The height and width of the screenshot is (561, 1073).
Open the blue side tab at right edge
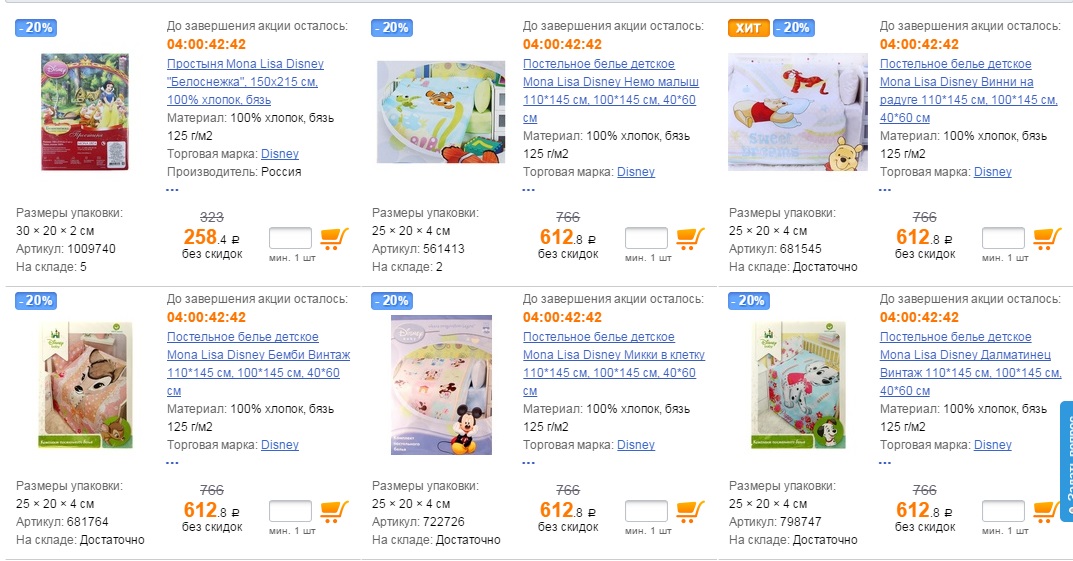coord(1066,460)
